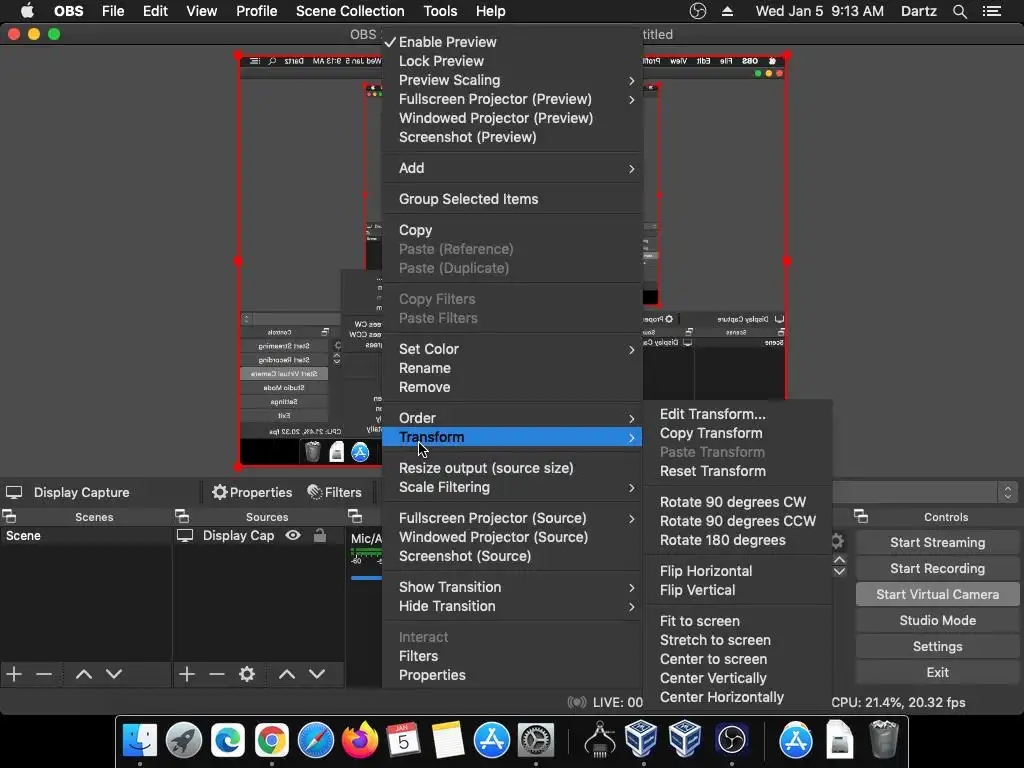Expand the Add submenu
Screen dimensions: 1024x768
(512, 168)
